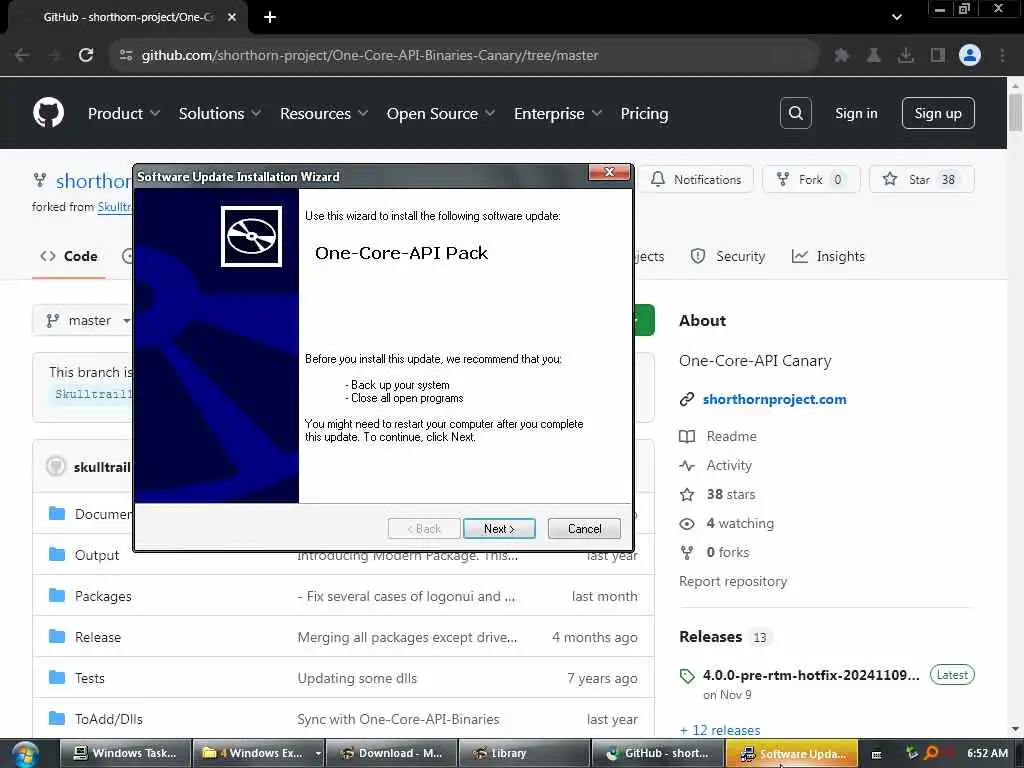Go back in the browser

tap(22, 55)
